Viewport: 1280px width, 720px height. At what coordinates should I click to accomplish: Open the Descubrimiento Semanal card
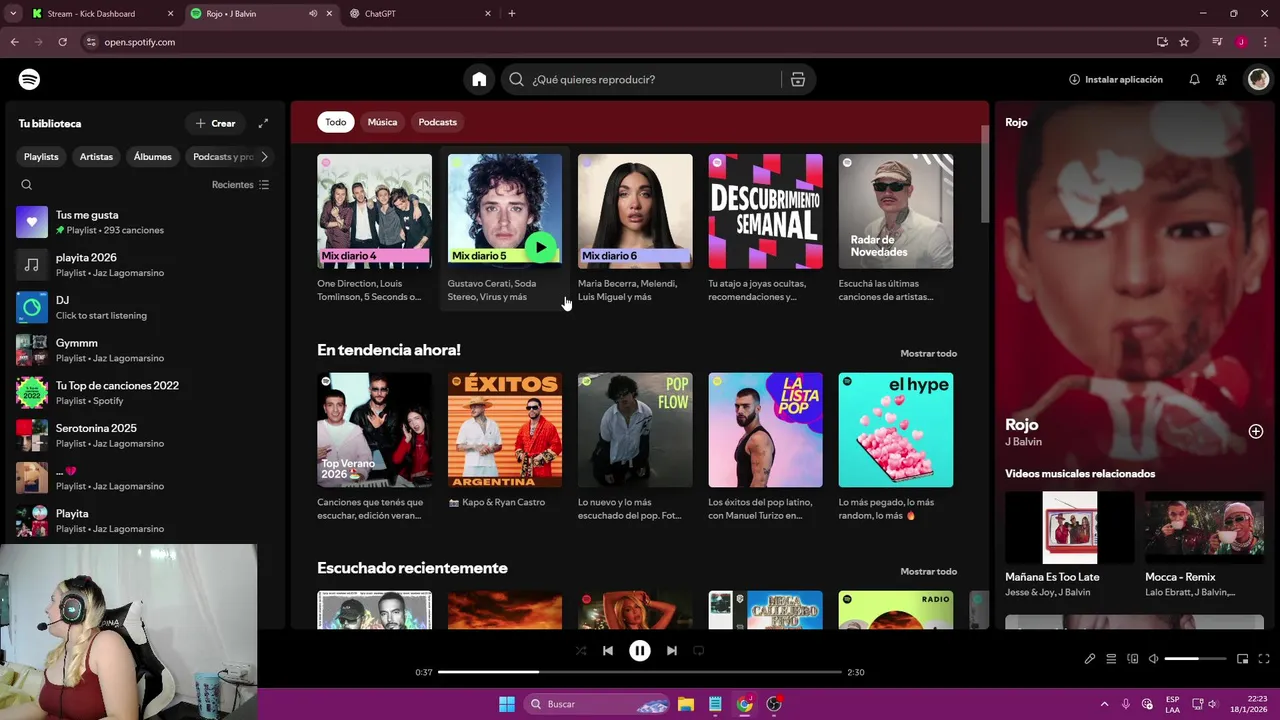pyautogui.click(x=765, y=229)
